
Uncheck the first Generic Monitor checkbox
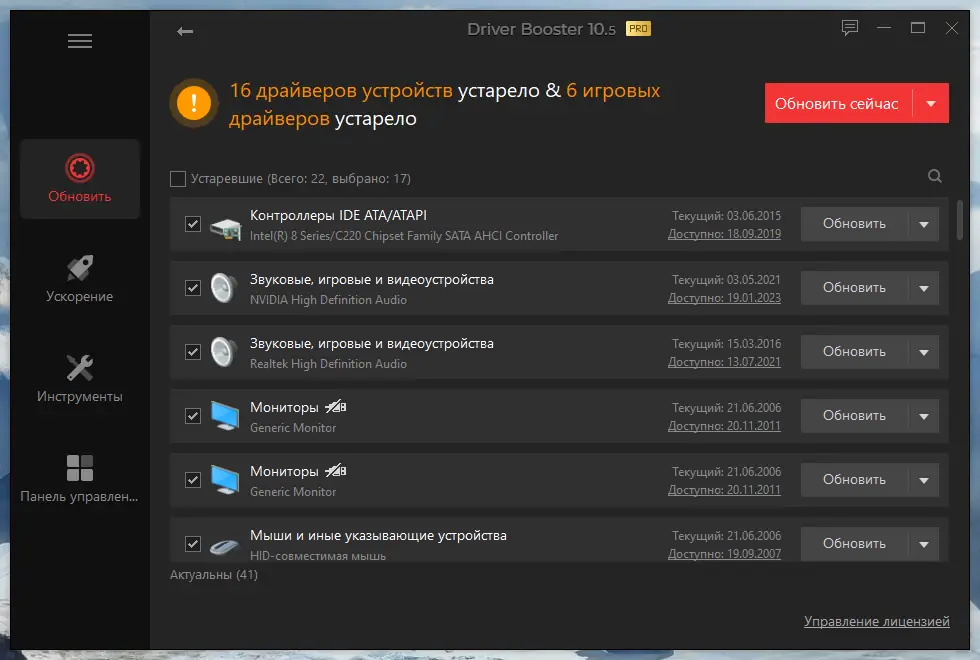tap(193, 416)
